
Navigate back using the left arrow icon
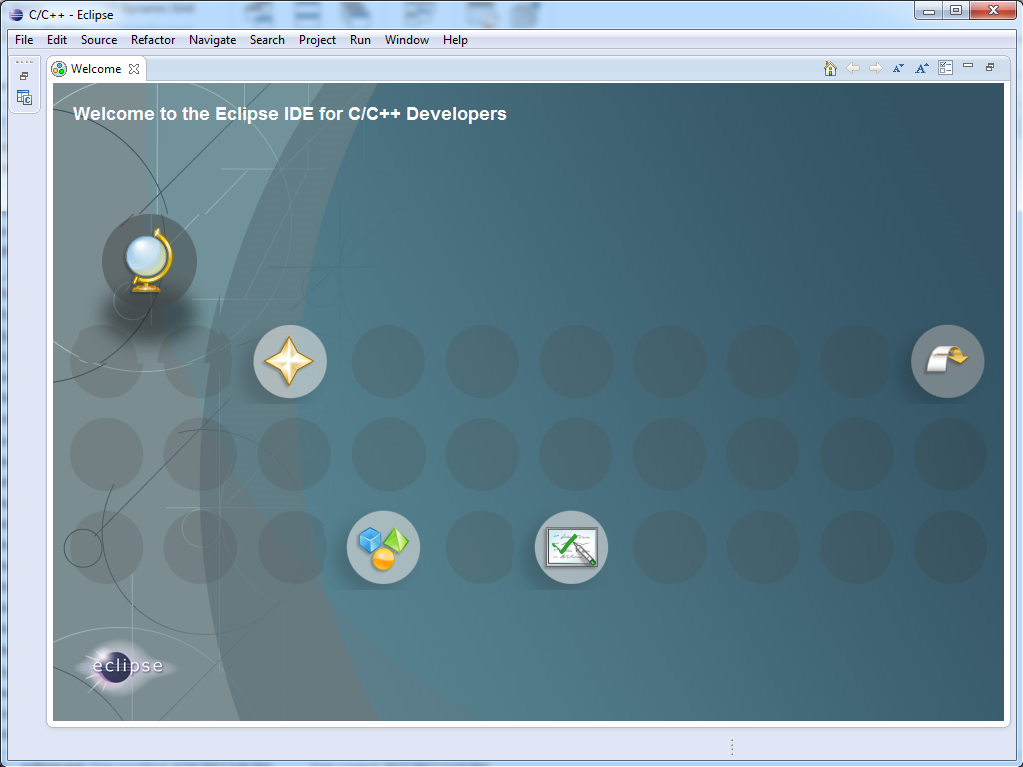tap(852, 67)
